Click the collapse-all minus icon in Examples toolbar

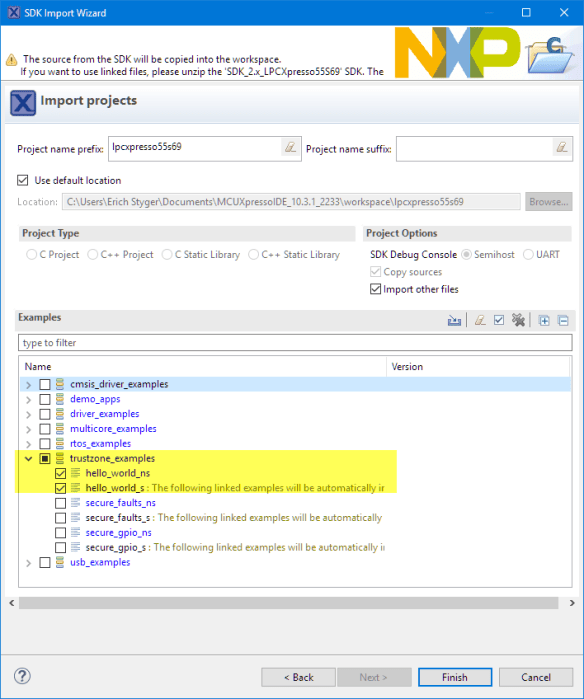pyautogui.click(x=563, y=321)
